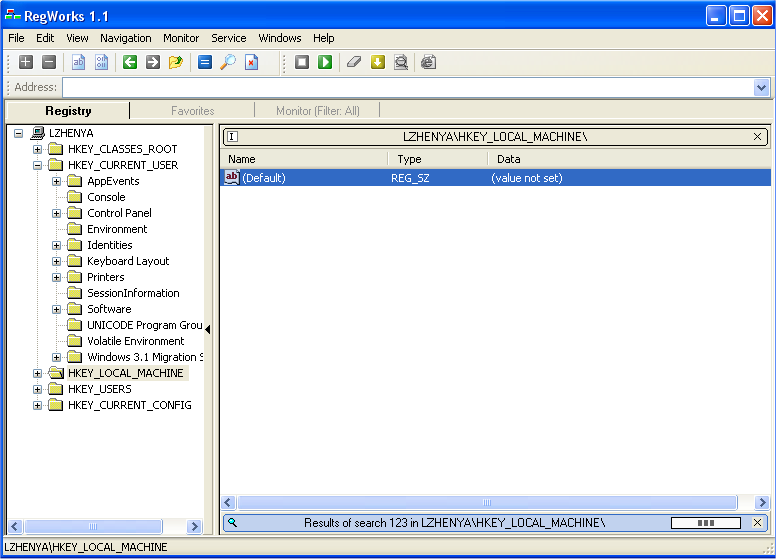Click the 'ab' icon of (Default) value
Image resolution: width=776 pixels, height=559 pixels.
click(232, 177)
